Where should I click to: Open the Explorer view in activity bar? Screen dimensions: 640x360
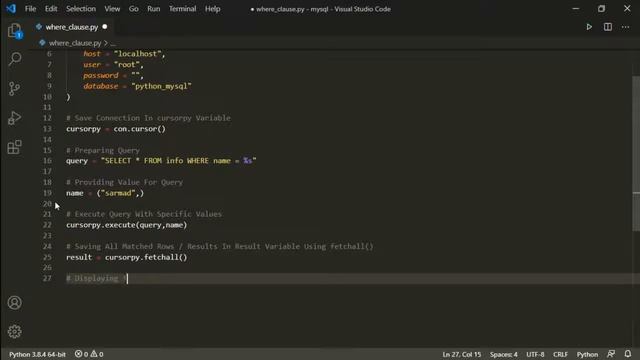(15, 31)
